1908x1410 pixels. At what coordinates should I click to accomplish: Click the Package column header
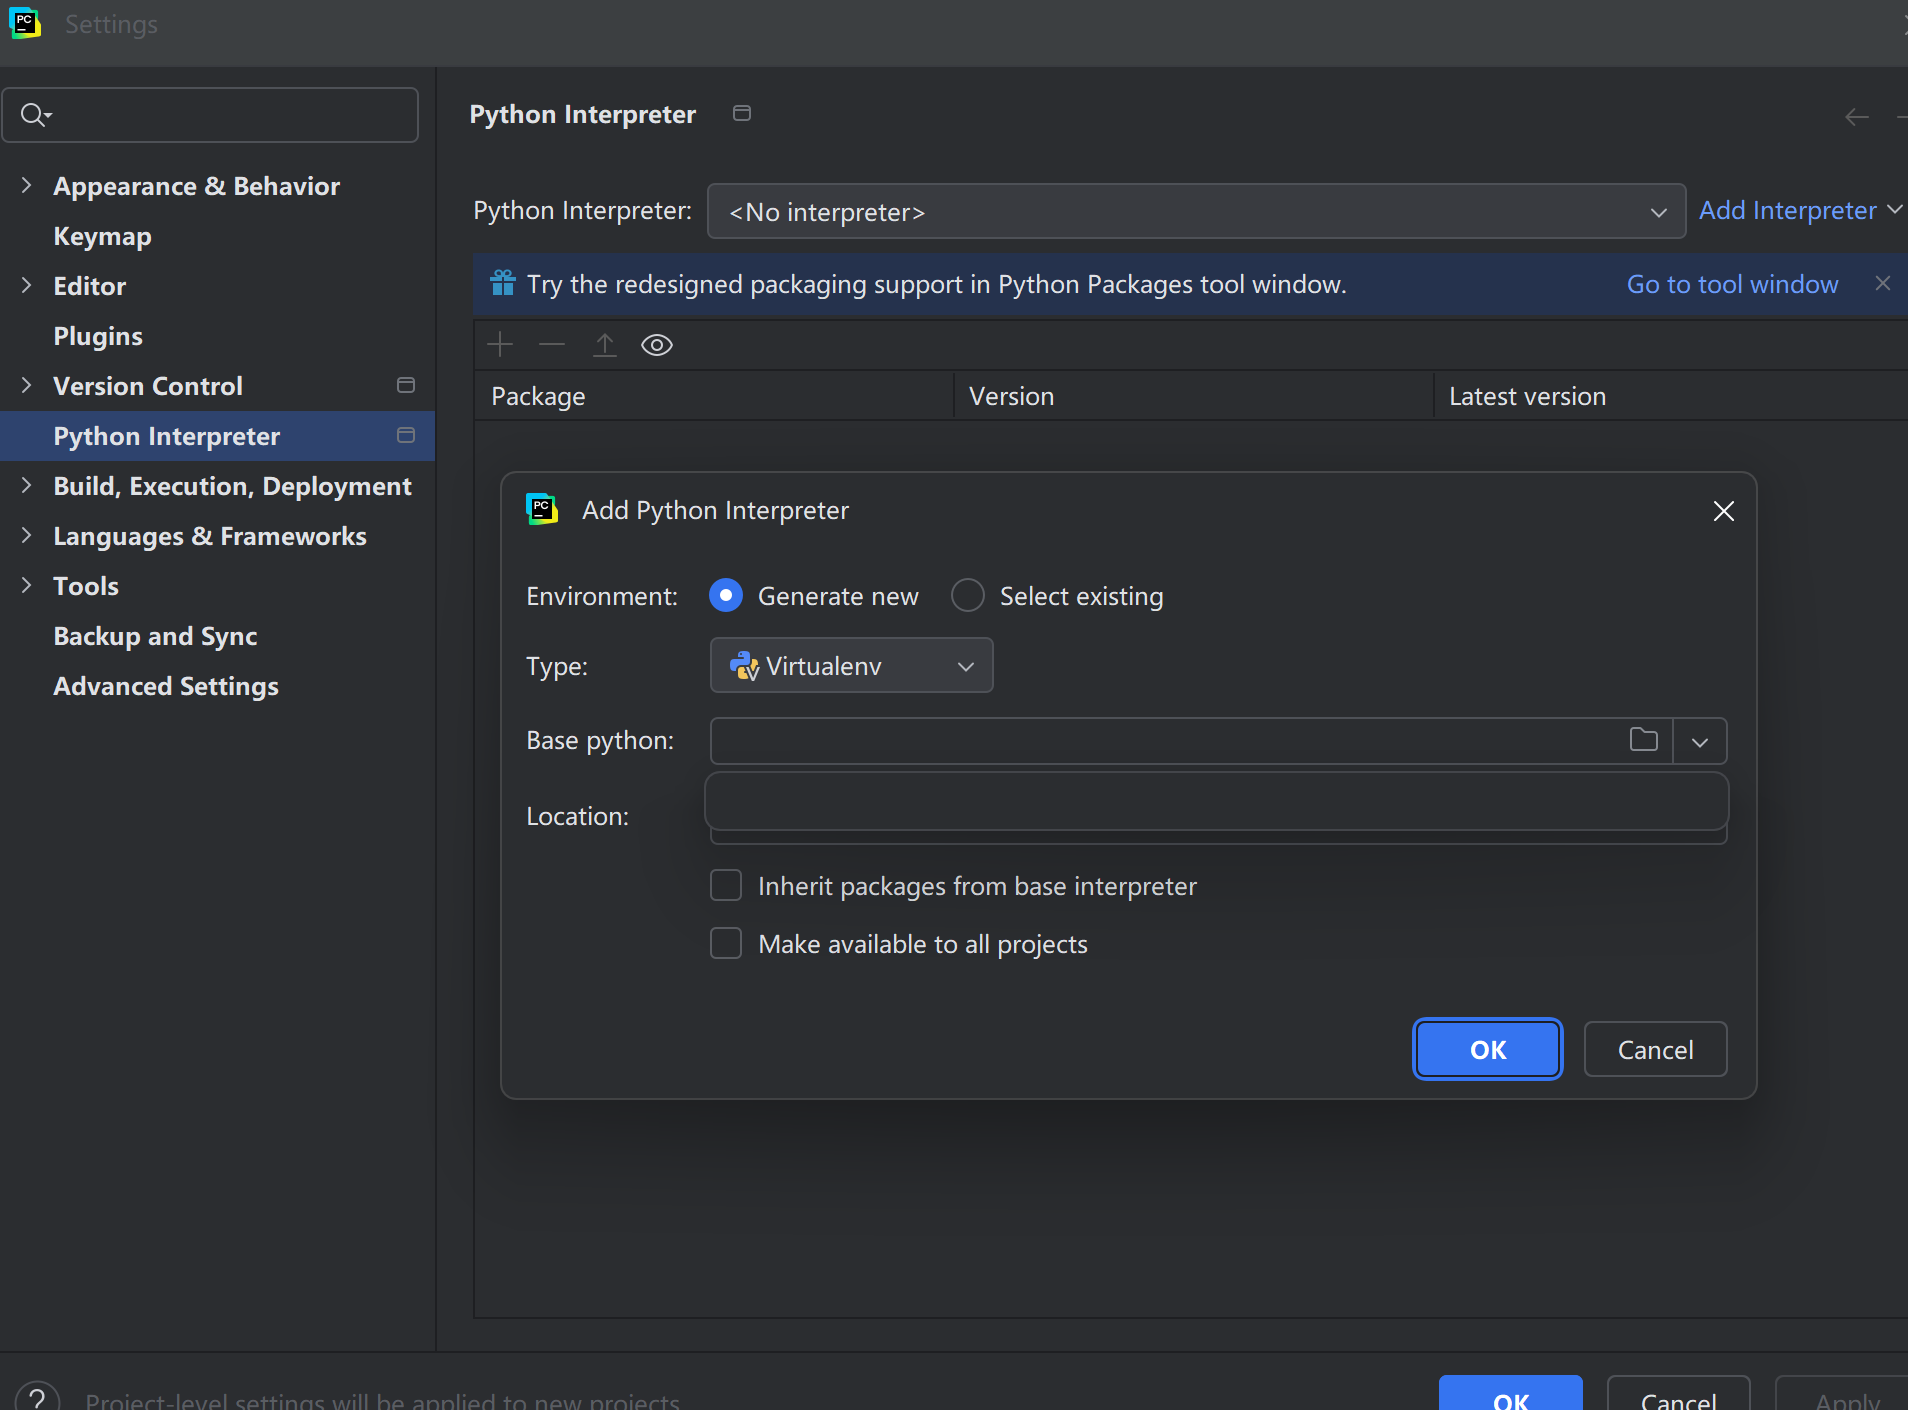[x=713, y=396]
